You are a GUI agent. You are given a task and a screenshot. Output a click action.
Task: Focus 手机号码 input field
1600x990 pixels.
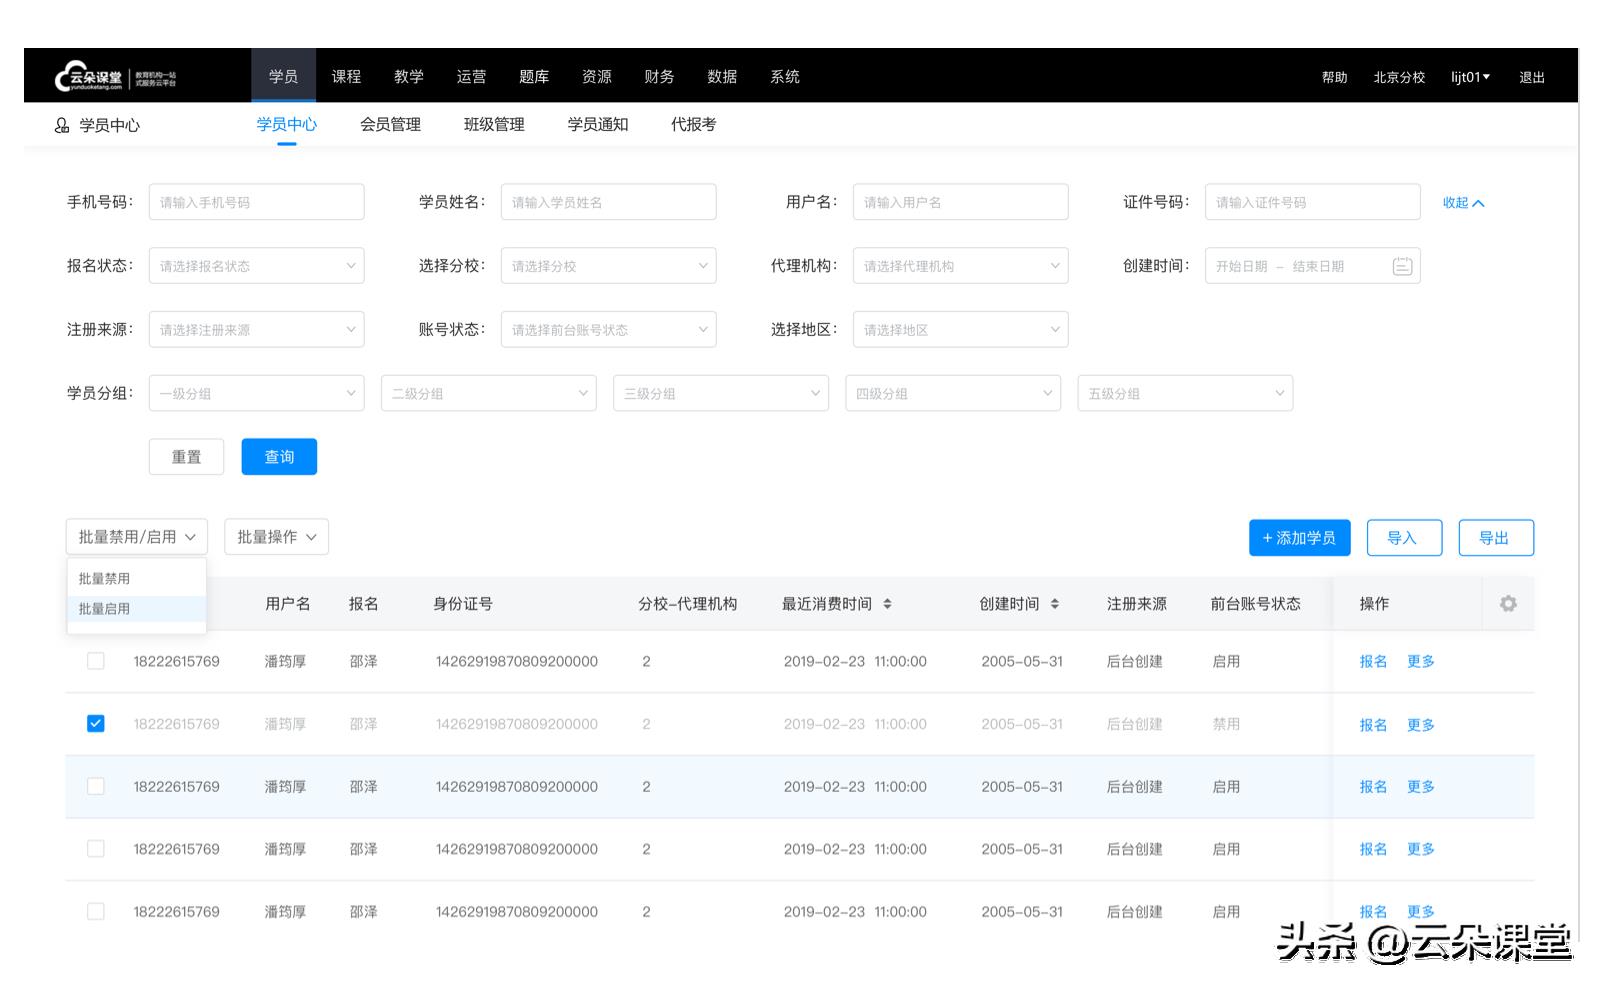click(x=257, y=202)
